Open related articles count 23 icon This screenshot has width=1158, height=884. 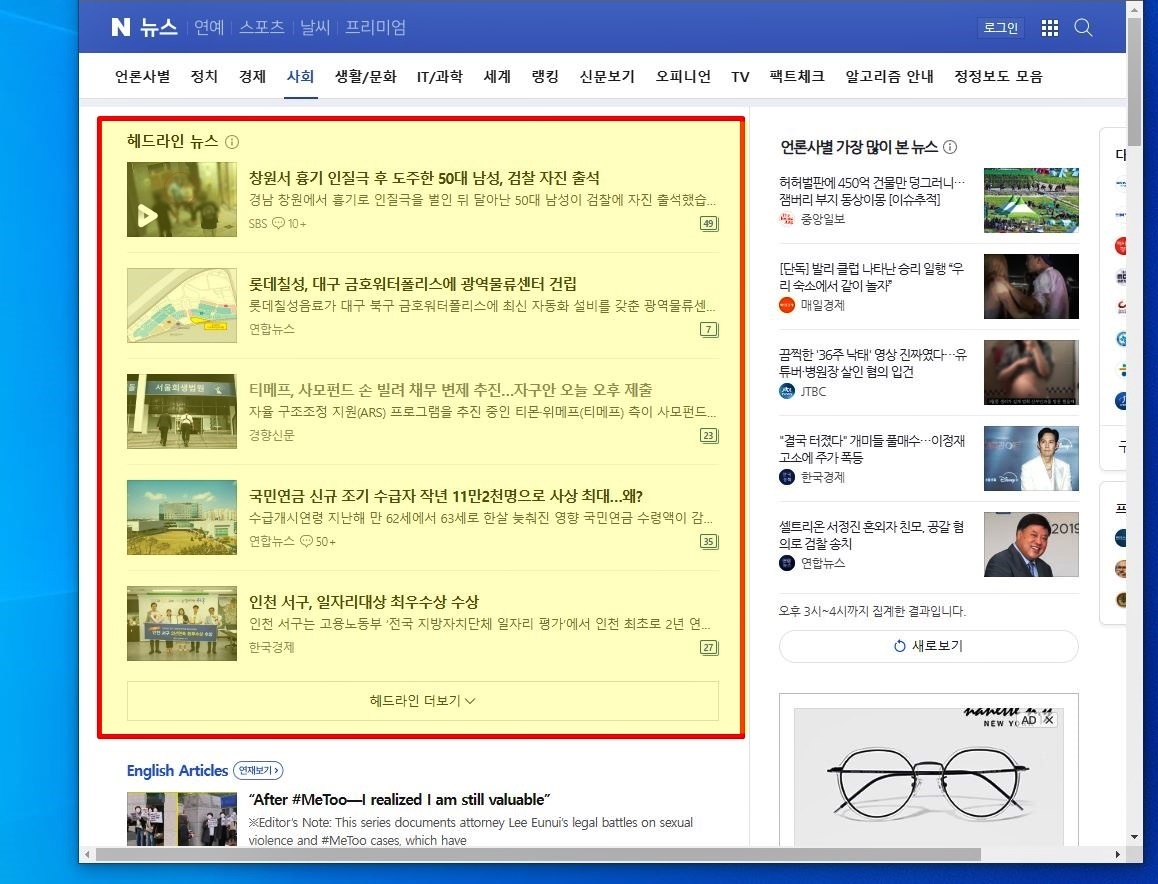709,436
